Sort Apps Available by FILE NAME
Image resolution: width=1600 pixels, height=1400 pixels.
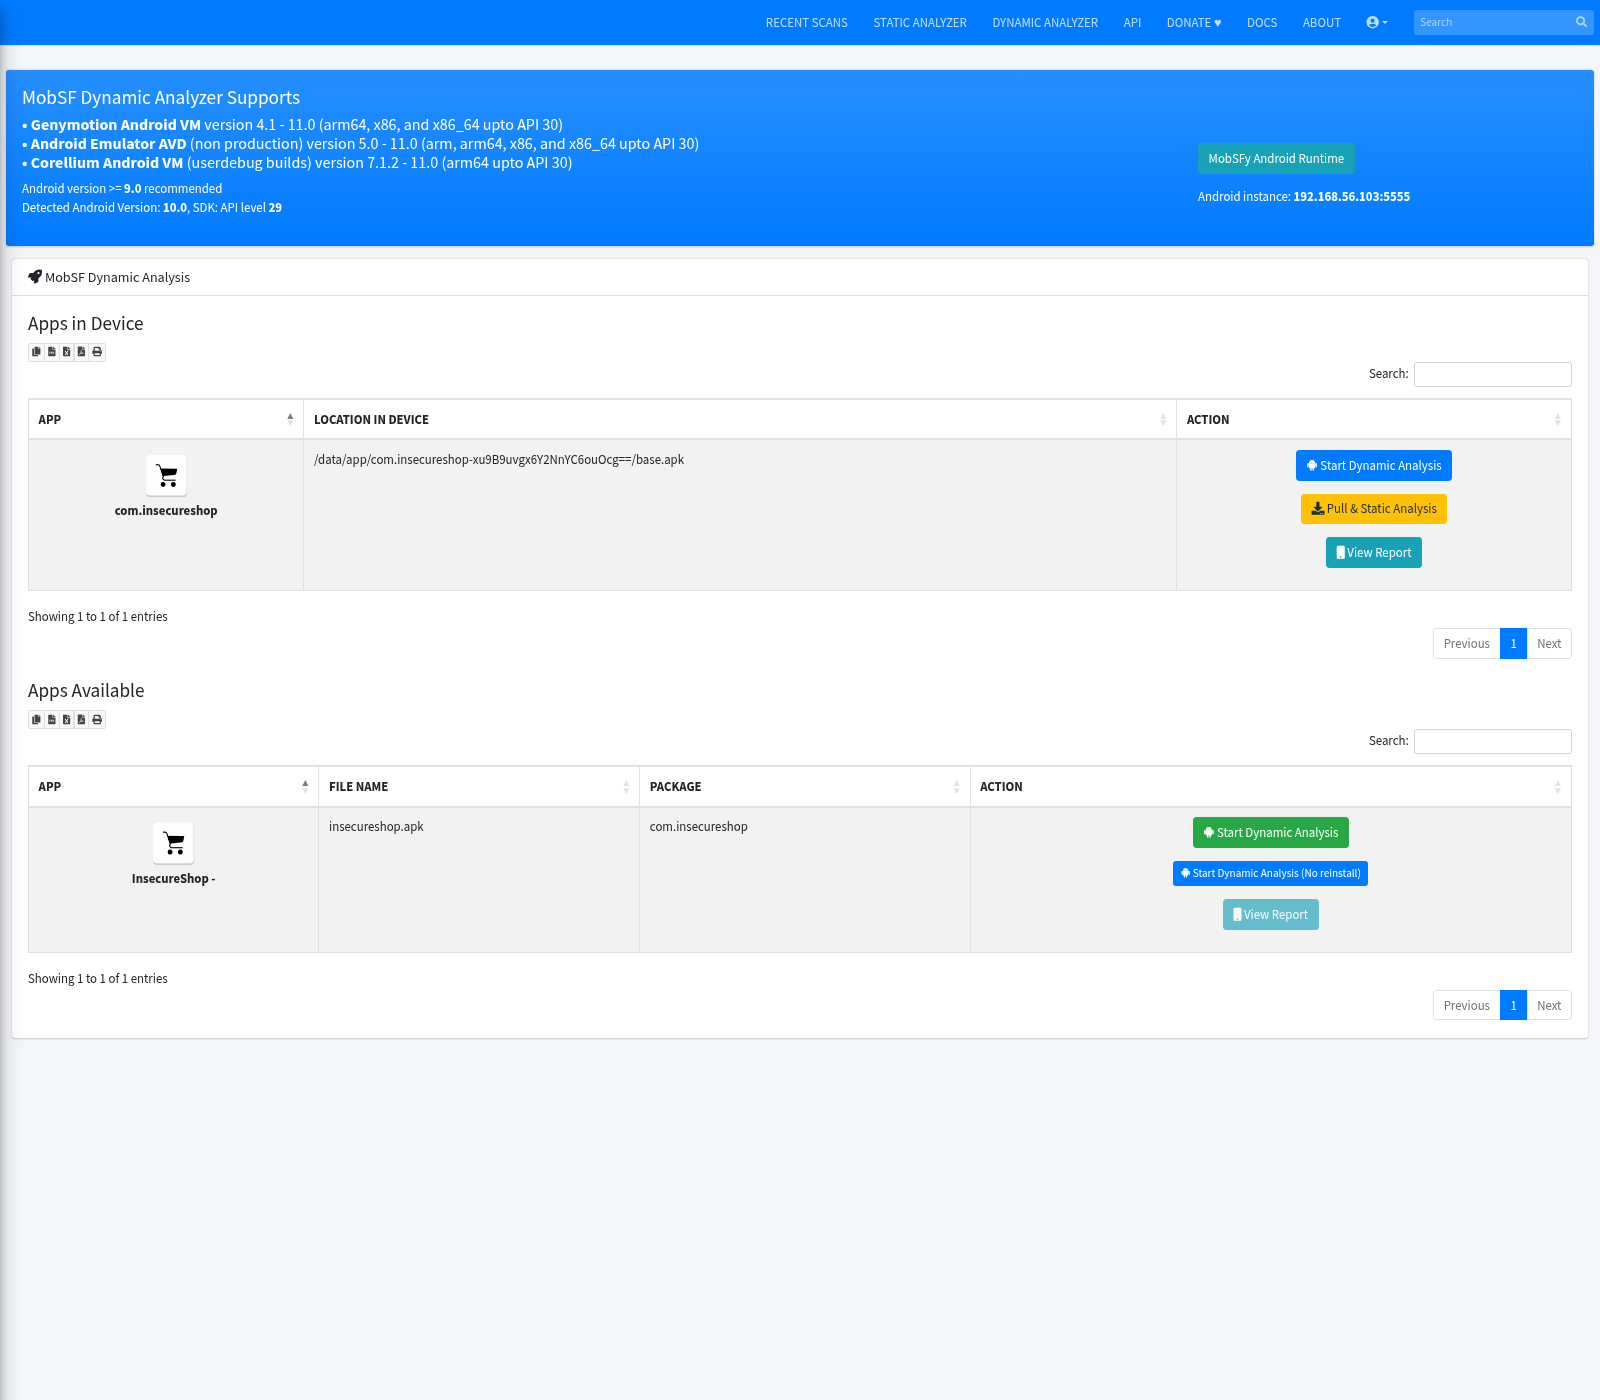(x=479, y=787)
